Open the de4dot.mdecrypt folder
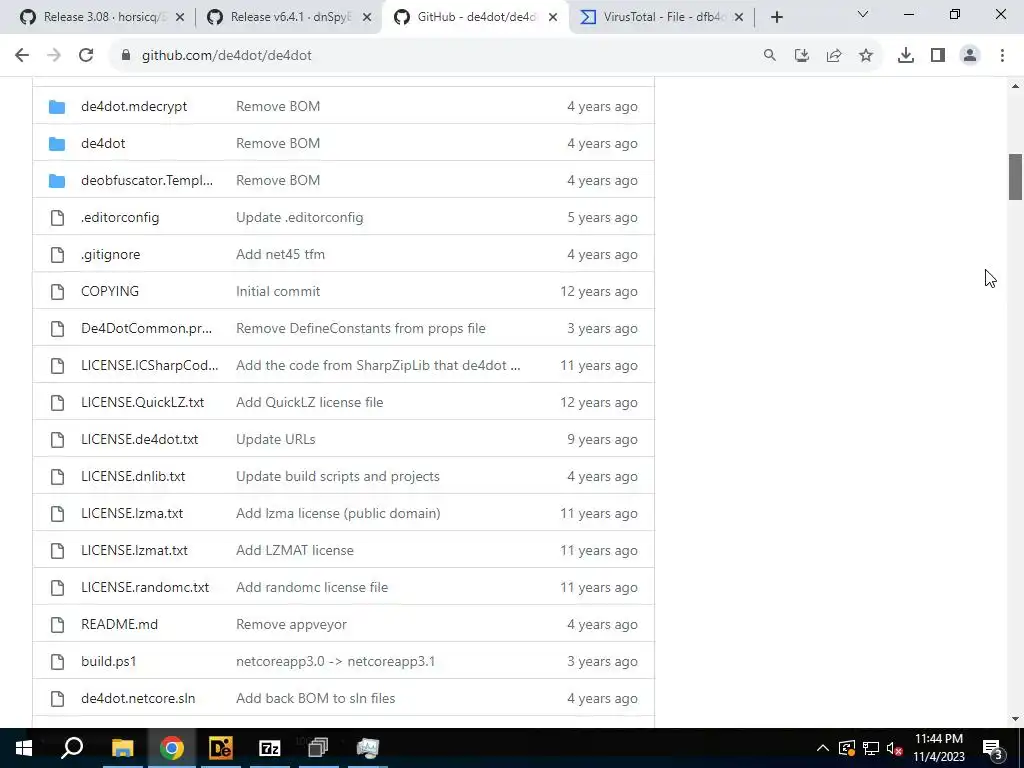Screen dimensions: 1024x768 134,106
